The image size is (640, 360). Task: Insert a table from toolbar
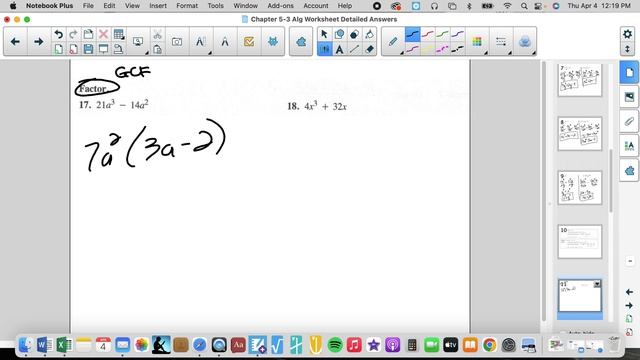pyautogui.click(x=118, y=34)
